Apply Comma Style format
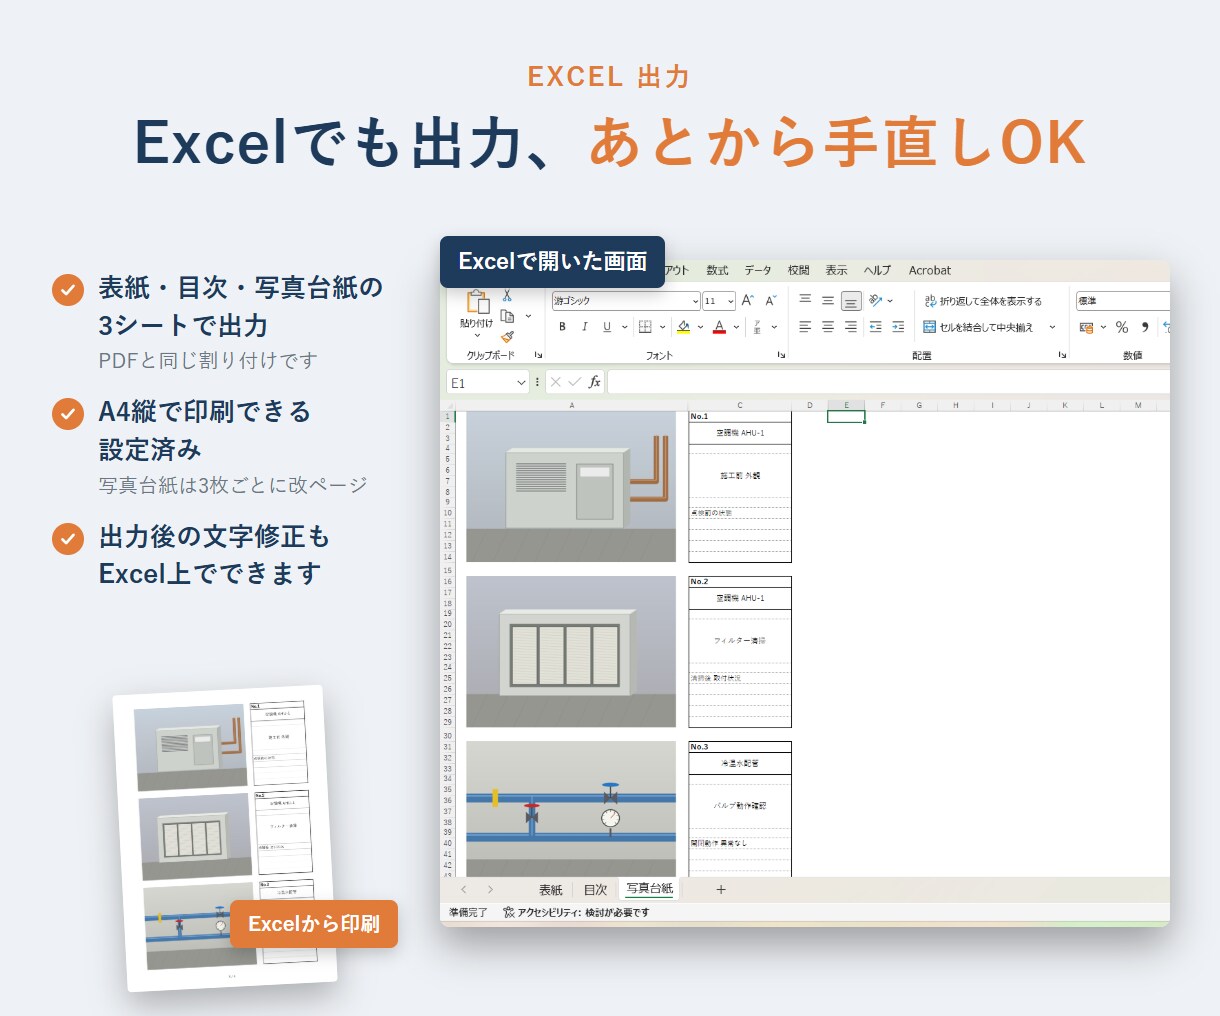 click(1145, 328)
